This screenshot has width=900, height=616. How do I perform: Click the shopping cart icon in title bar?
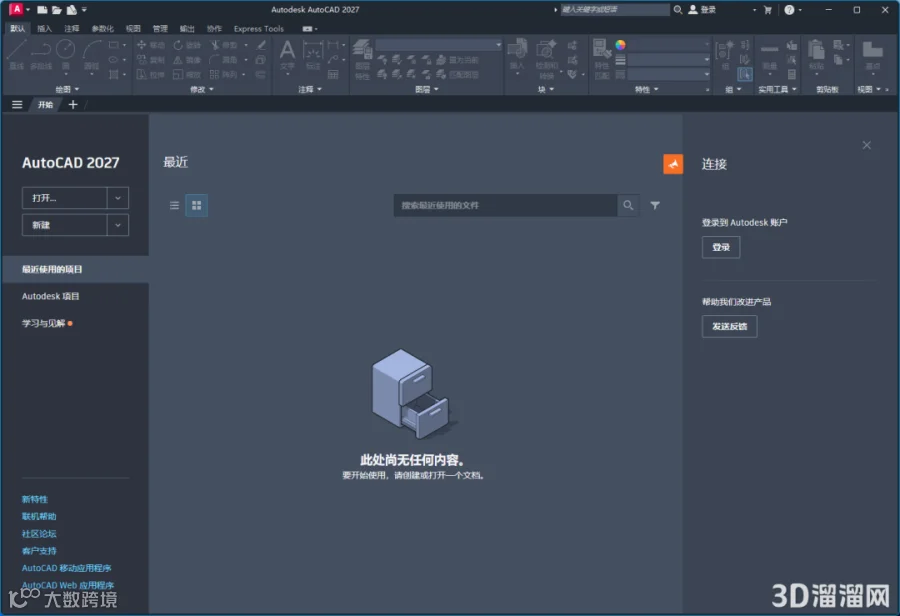click(x=767, y=10)
